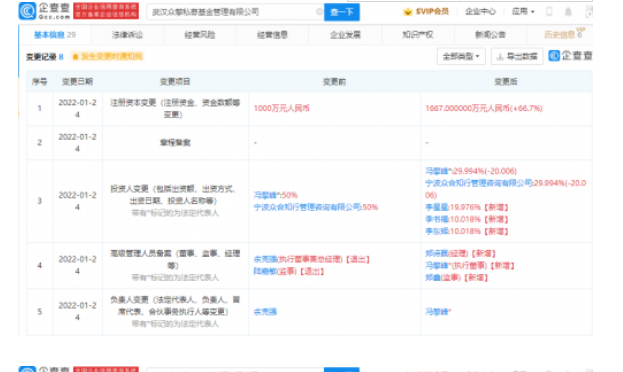This screenshot has height=372, width=623.
Task: Switch to the 新闻公告 tab
Action: click(x=490, y=35)
